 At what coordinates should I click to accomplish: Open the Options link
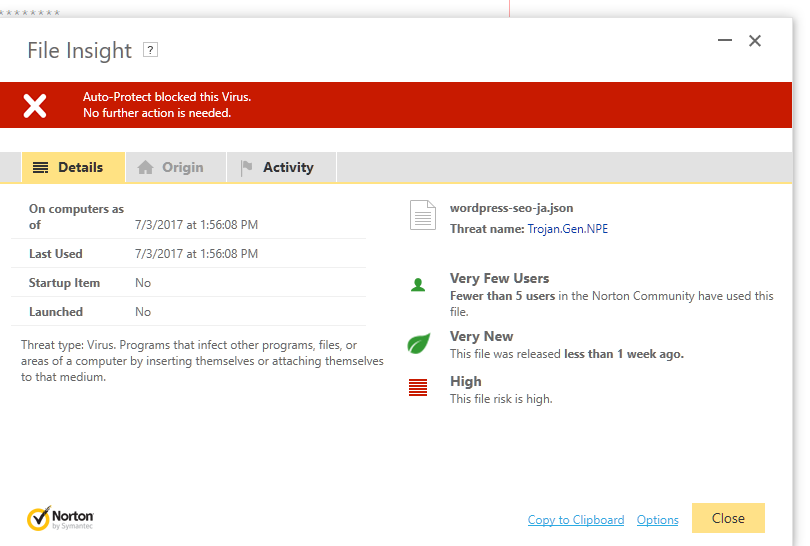pyautogui.click(x=657, y=520)
